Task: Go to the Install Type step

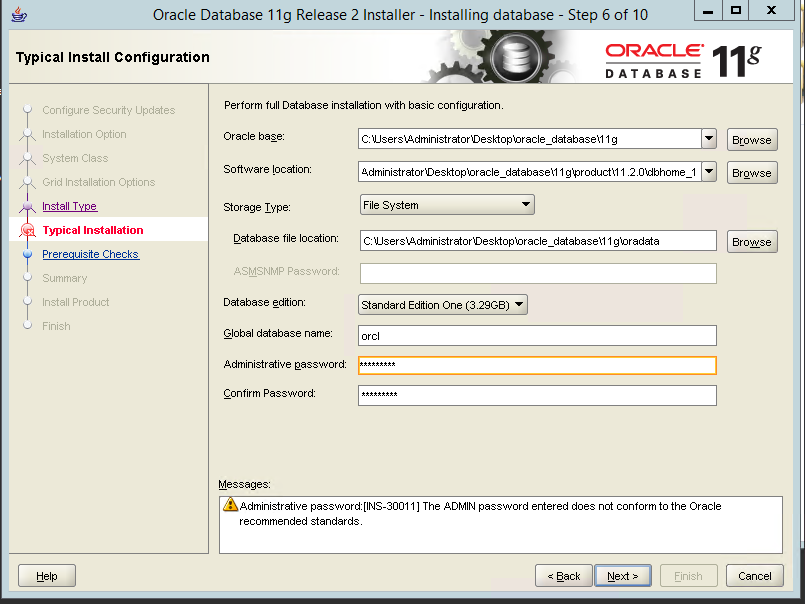Action: [69, 206]
